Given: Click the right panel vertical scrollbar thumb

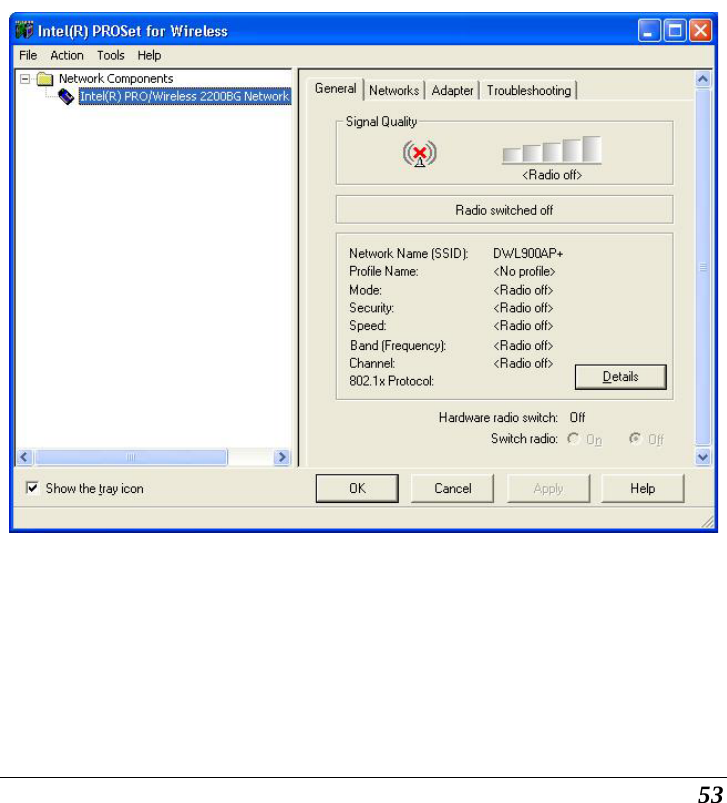Looking at the screenshot, I should [703, 267].
